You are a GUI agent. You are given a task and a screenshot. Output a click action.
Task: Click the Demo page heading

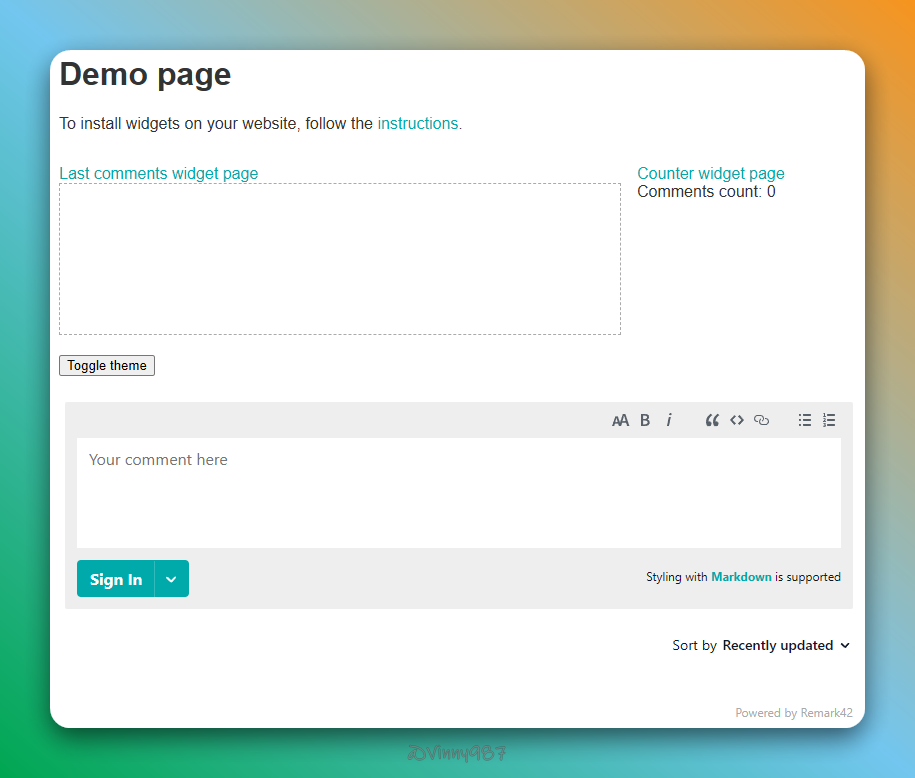point(146,74)
